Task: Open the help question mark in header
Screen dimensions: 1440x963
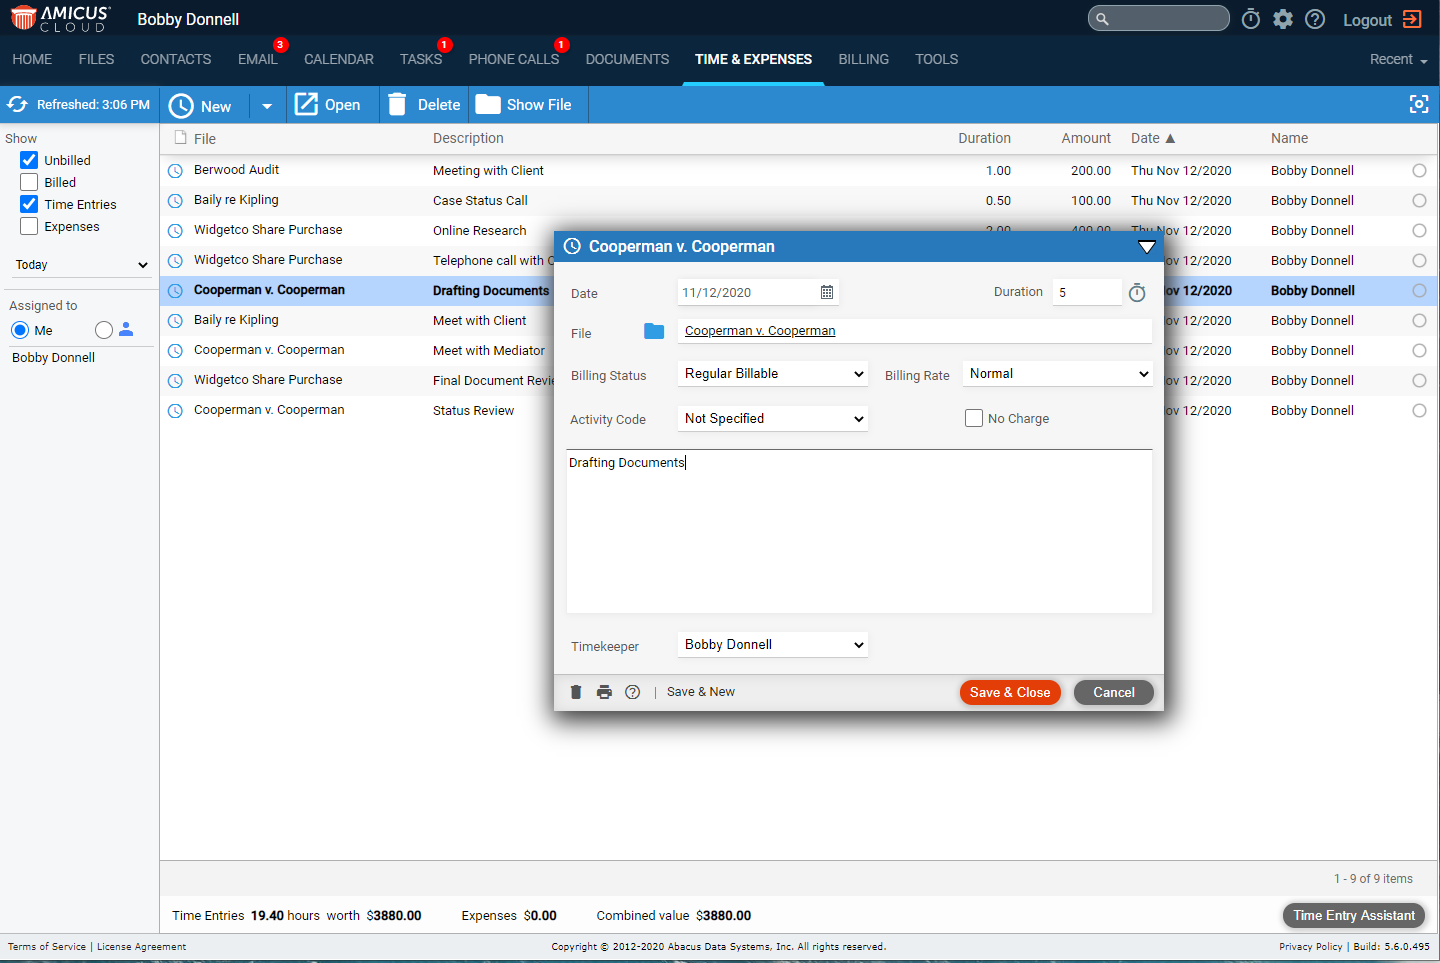Action: [x=1315, y=19]
